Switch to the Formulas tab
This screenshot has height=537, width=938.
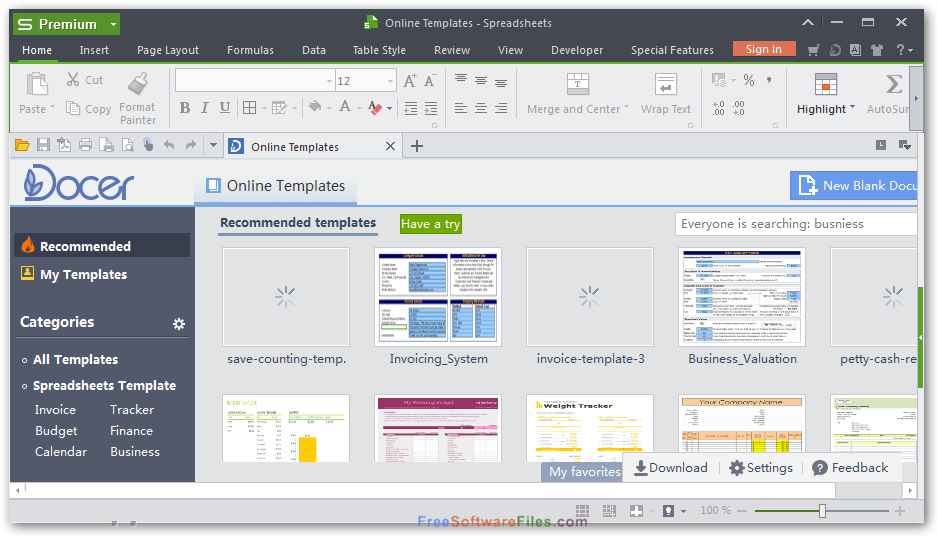[x=250, y=50]
